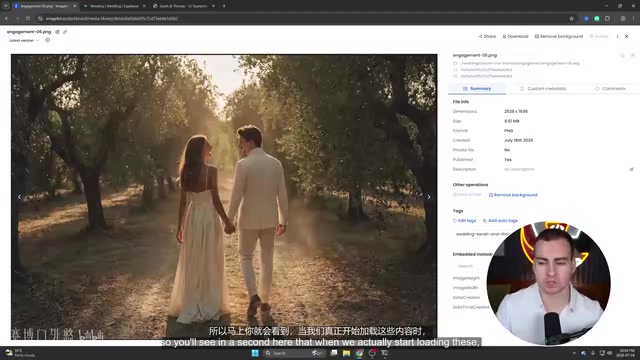Download the engagement-06.png file
The width and height of the screenshot is (640, 360).
tap(515, 36)
